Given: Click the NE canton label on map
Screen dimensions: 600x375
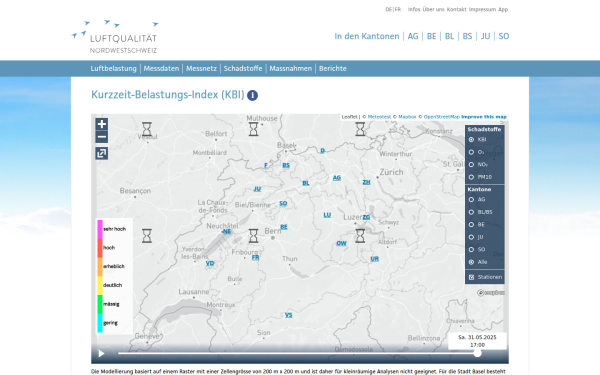Looking at the screenshot, I should click(x=227, y=232).
